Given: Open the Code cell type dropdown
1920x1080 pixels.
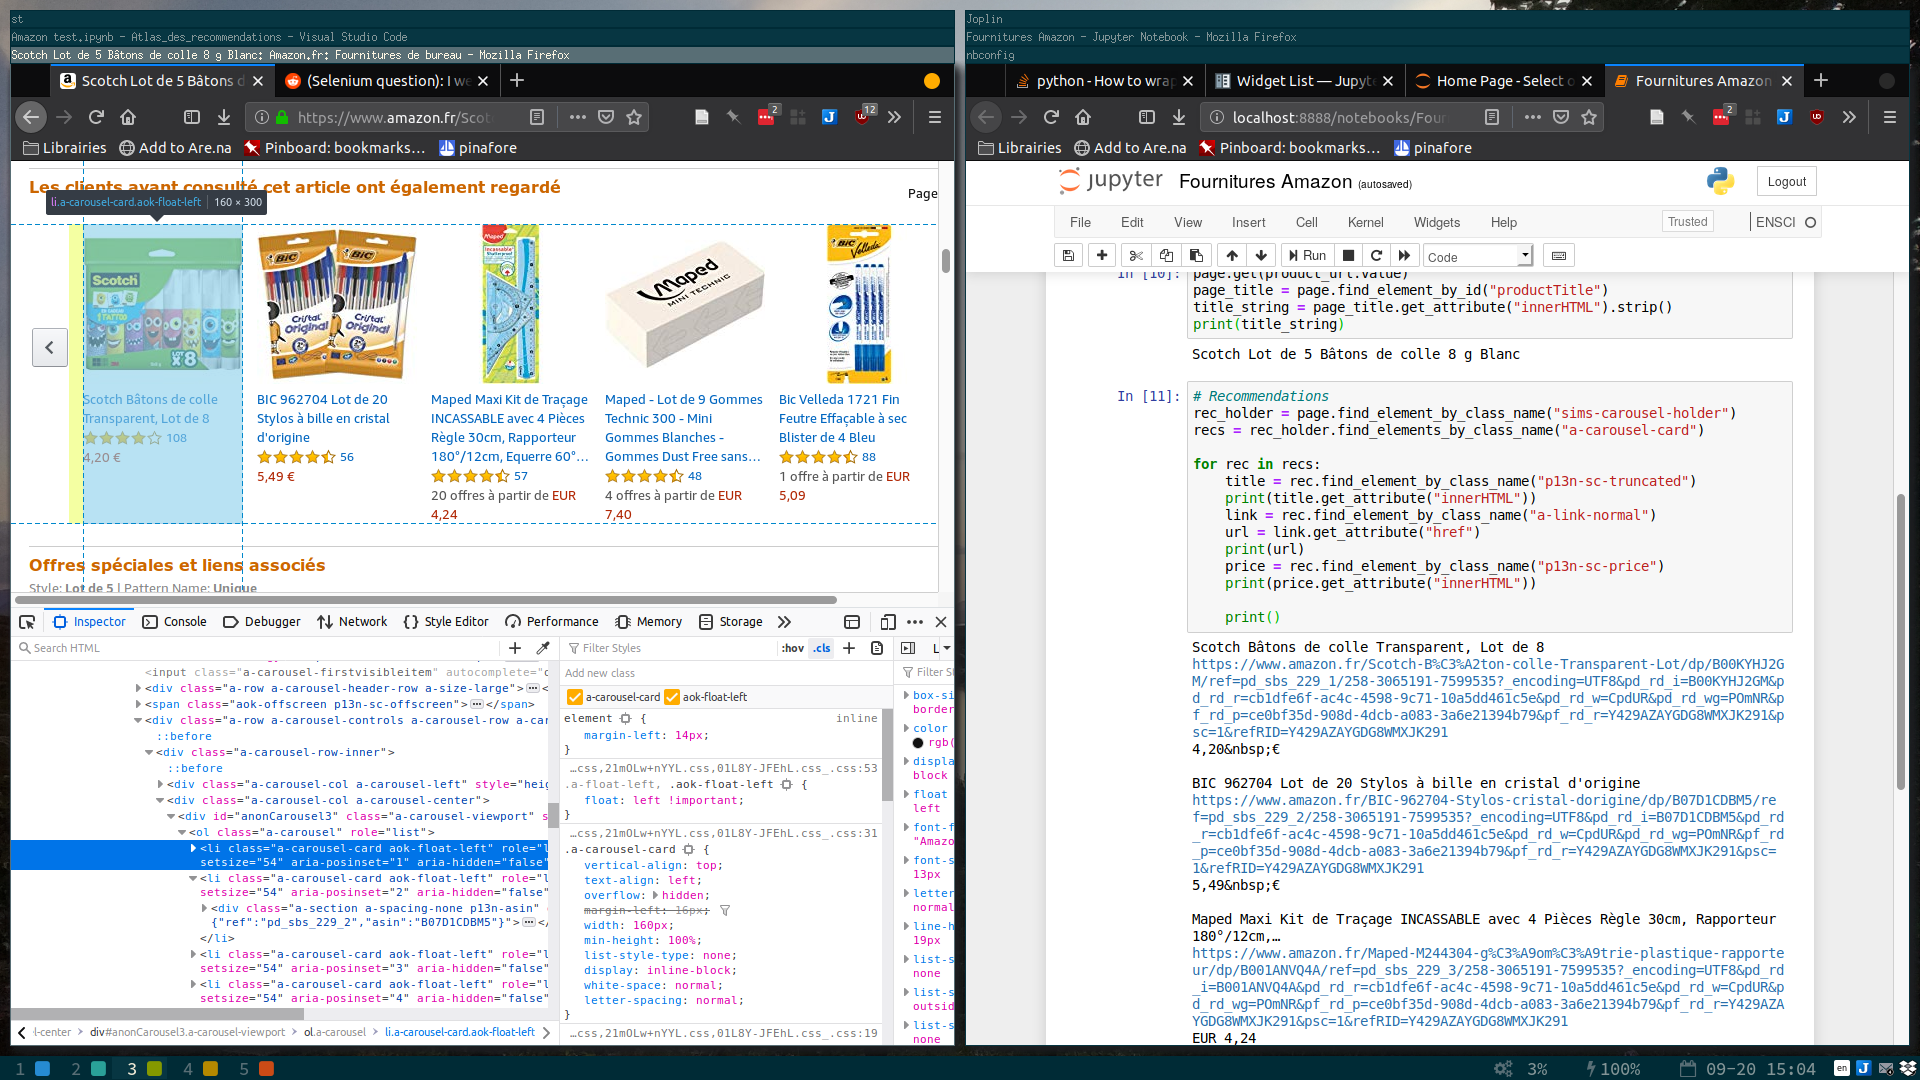Looking at the screenshot, I should point(1478,256).
